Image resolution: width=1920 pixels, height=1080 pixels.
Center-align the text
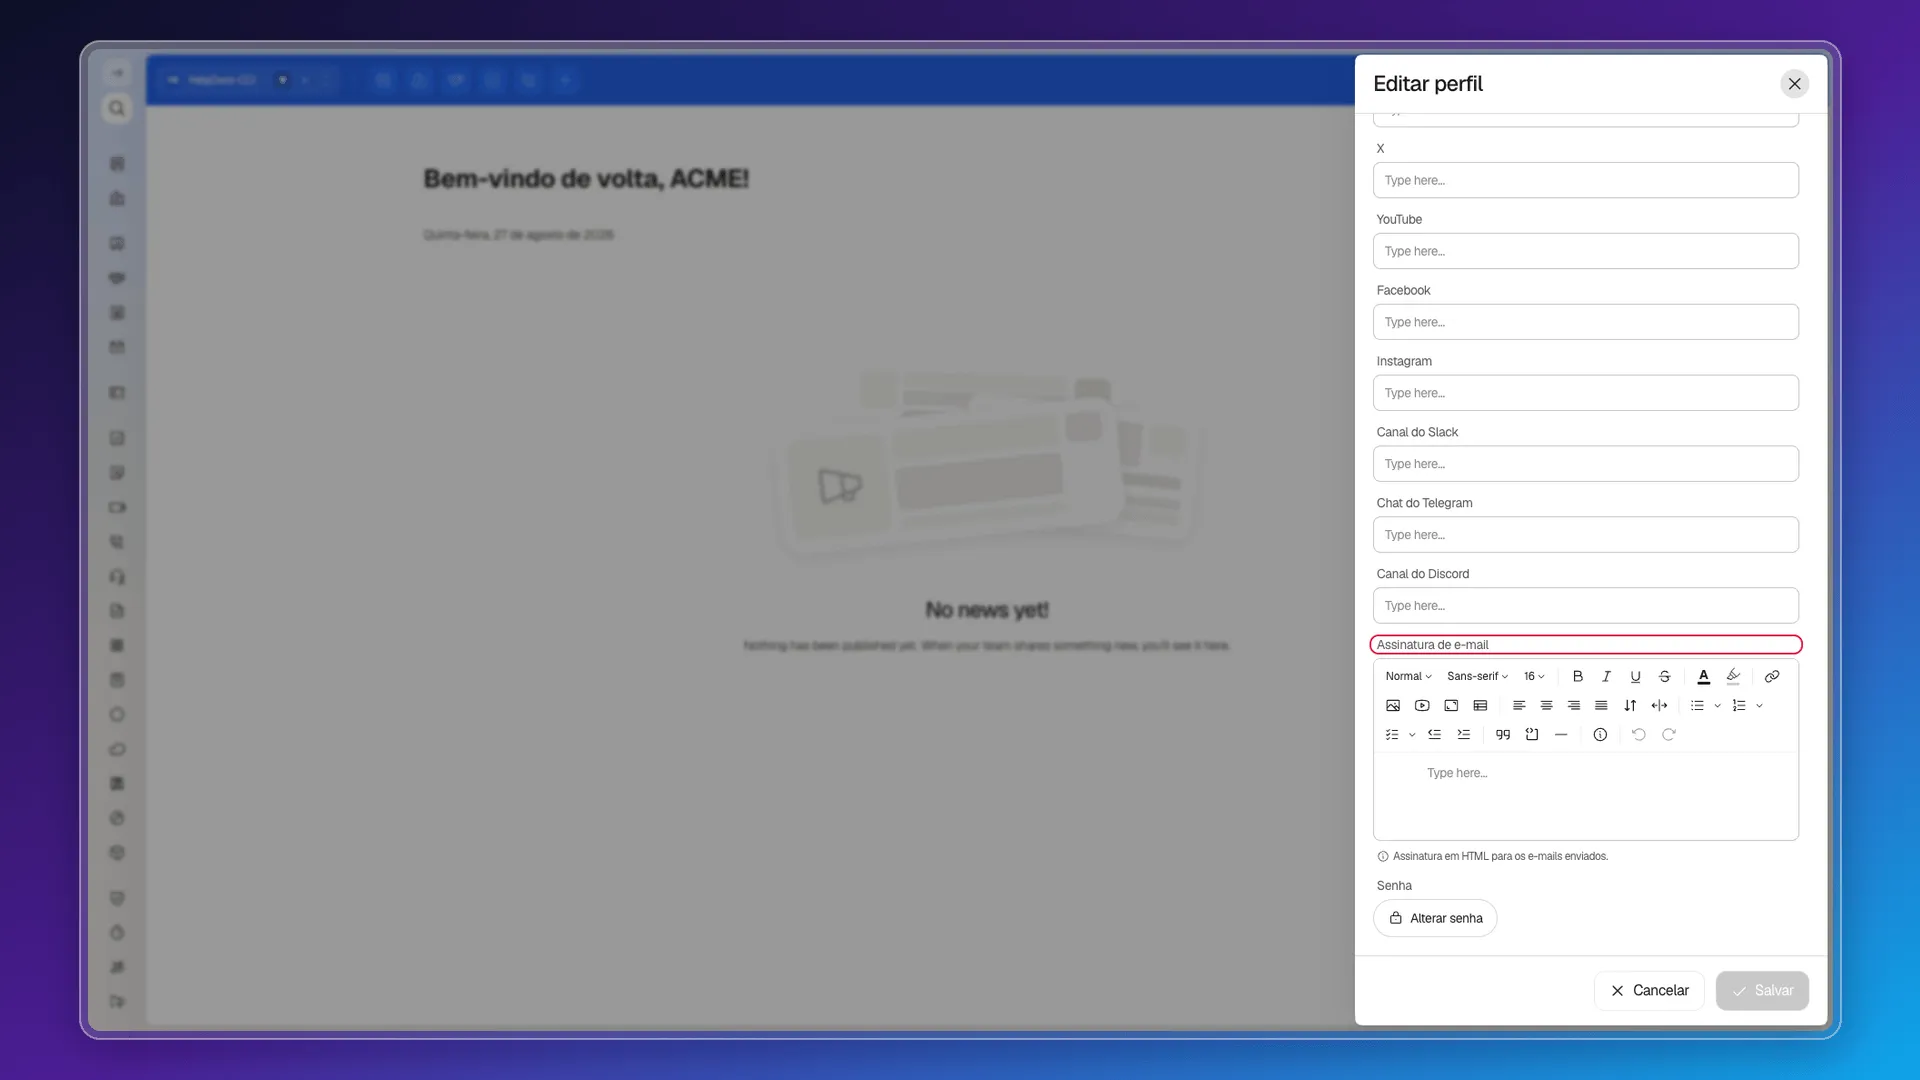[1547, 706]
